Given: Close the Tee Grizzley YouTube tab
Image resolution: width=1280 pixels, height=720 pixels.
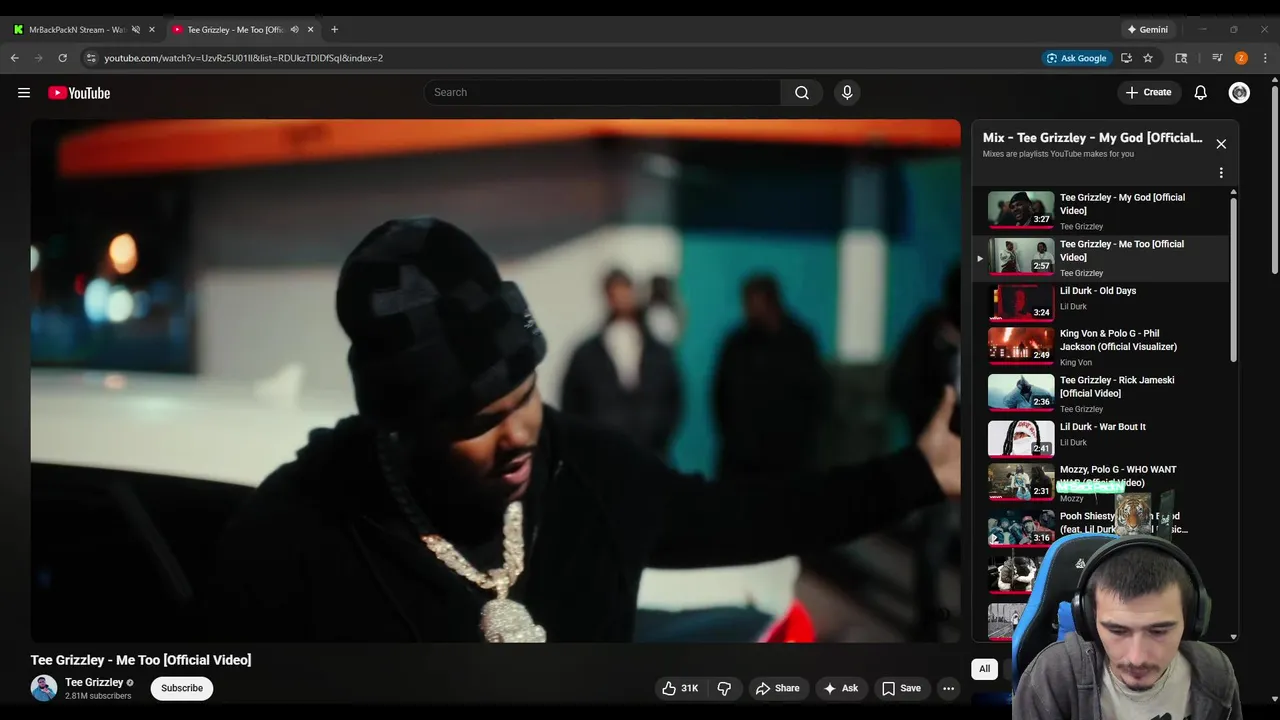Looking at the screenshot, I should (310, 30).
